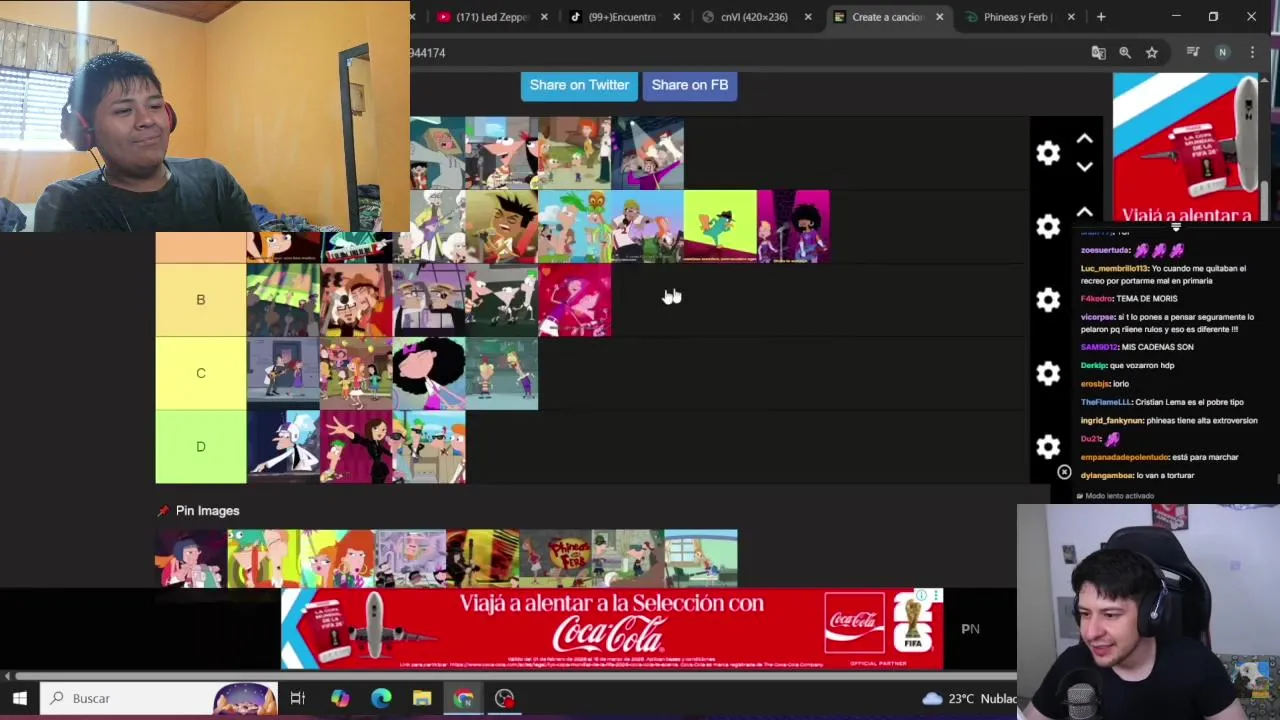The image size is (1280, 720).
Task: Click the Pin Images label
Action: click(207, 511)
